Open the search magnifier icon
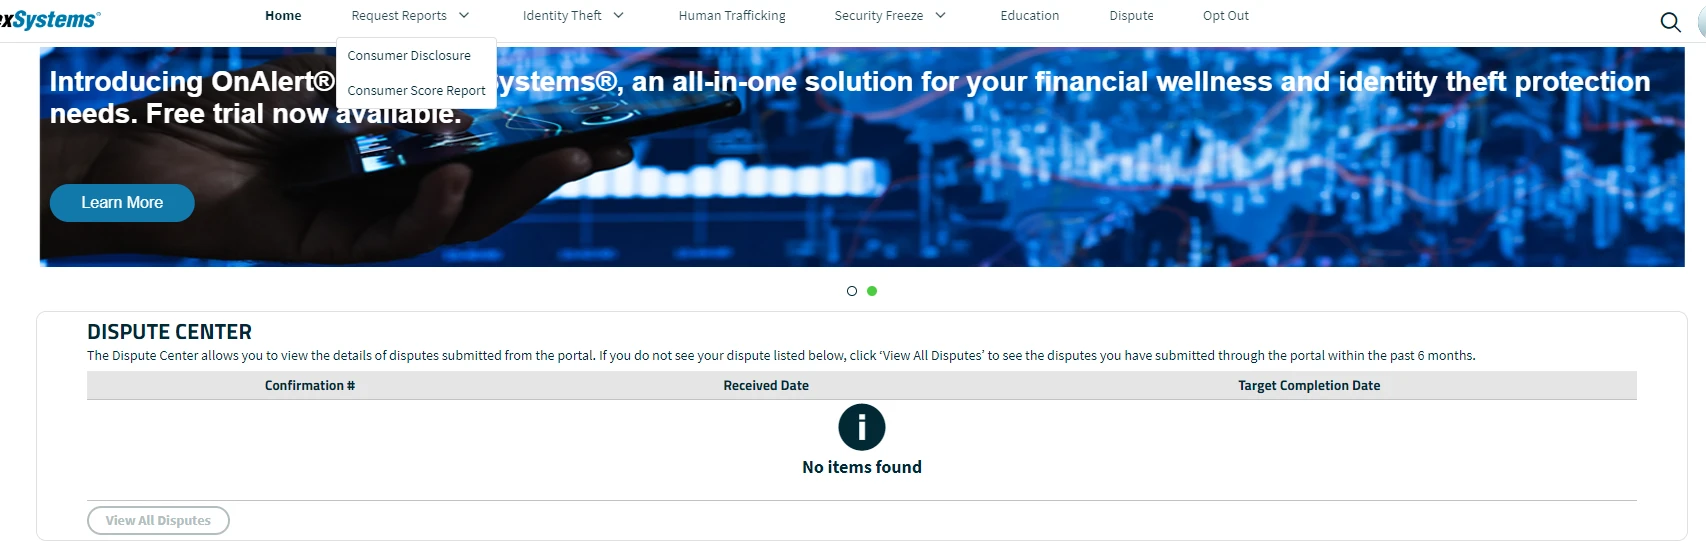Viewport: 1706px width, 541px height. click(1670, 22)
